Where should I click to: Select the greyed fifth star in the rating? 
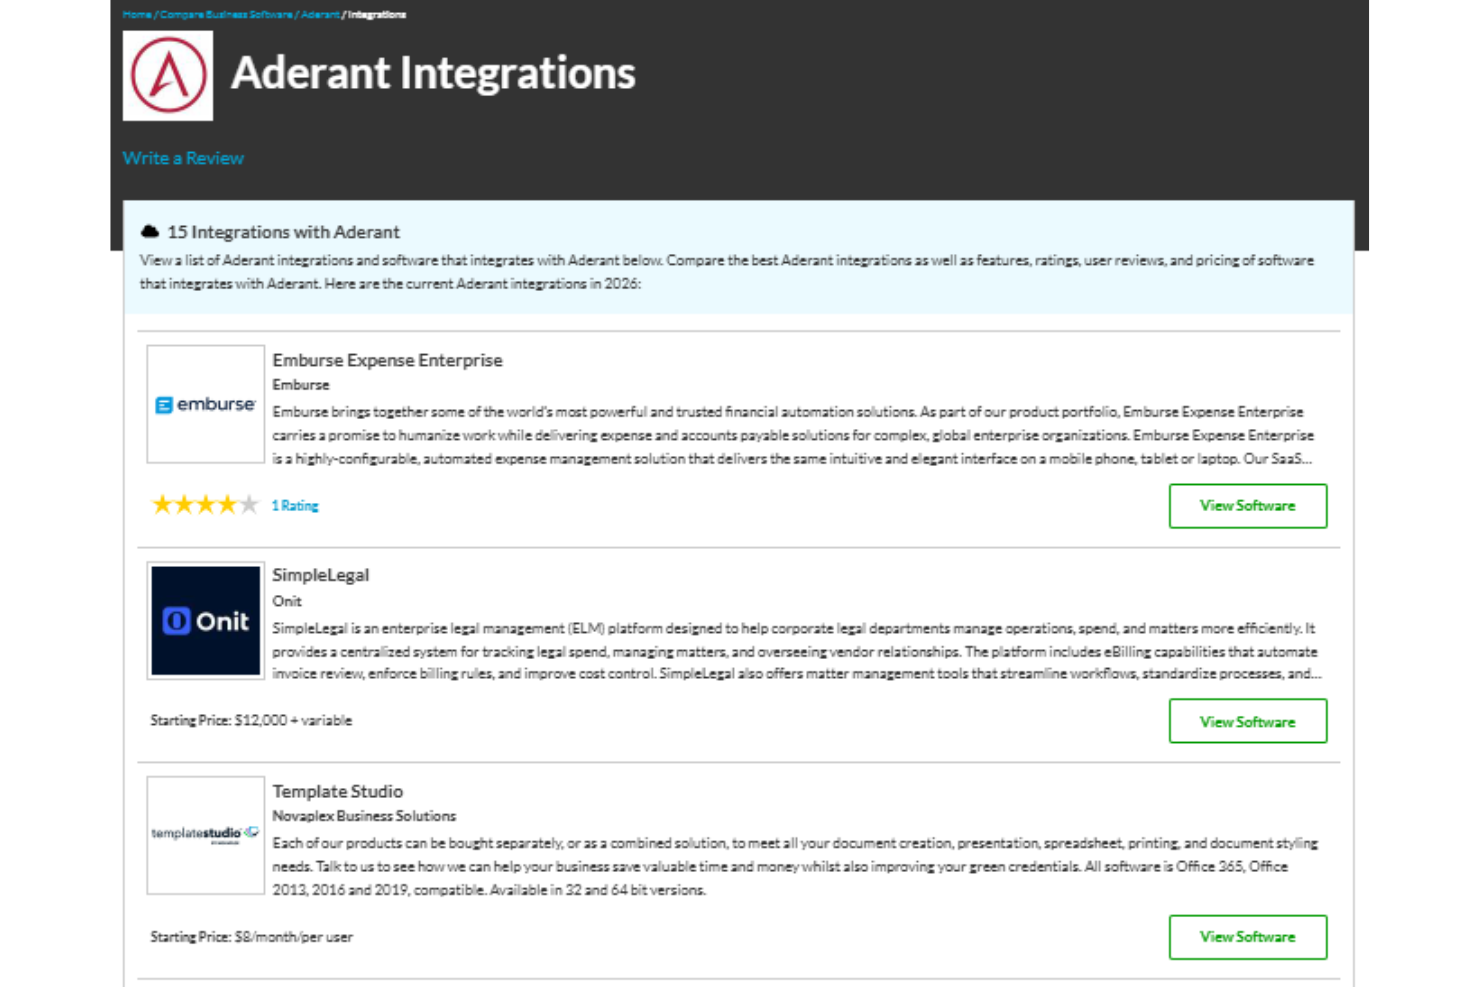247,504
